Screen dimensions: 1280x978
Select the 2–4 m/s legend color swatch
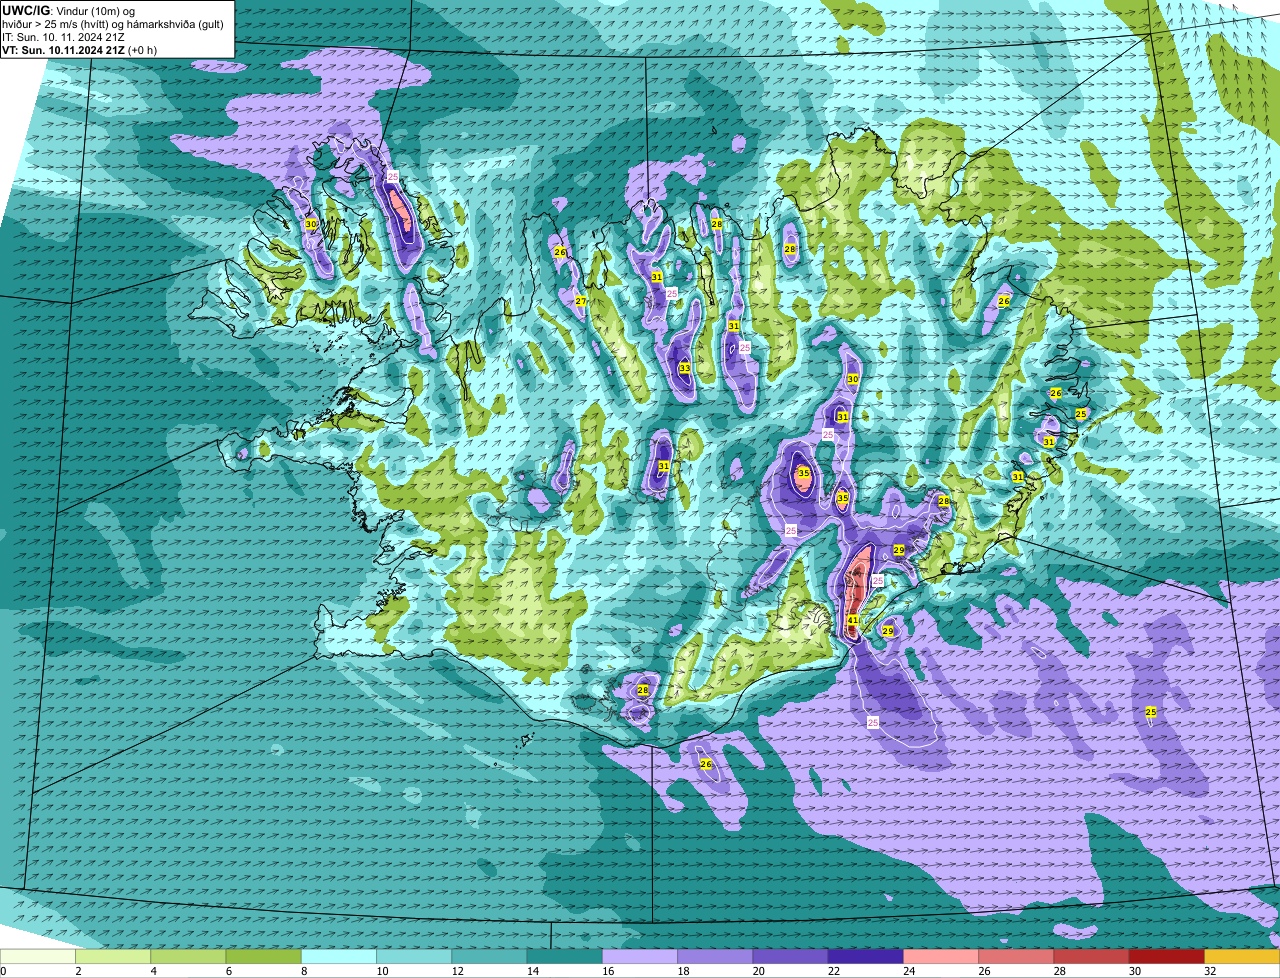click(113, 956)
